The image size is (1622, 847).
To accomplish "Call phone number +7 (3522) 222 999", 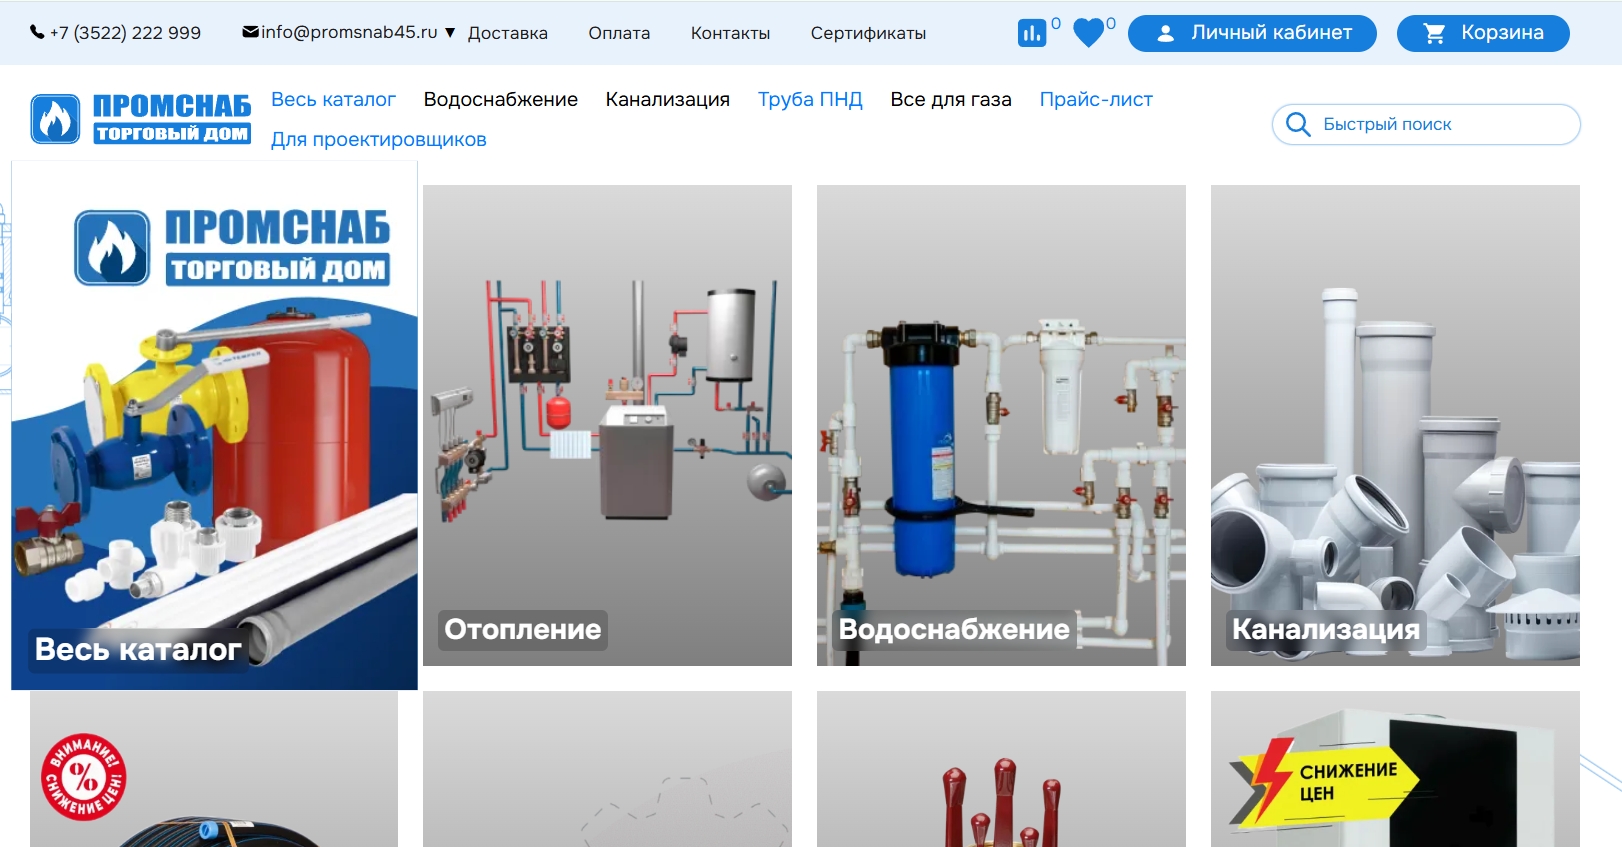I will pos(125,33).
